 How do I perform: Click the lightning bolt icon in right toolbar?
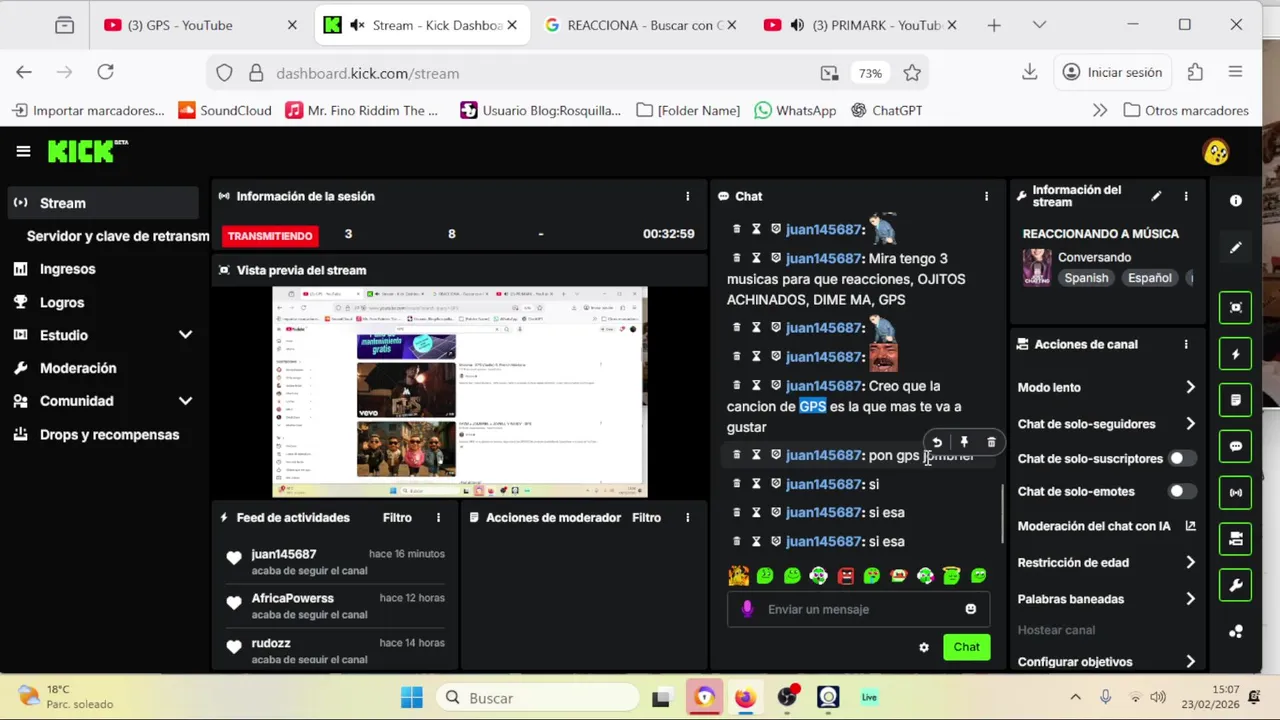coord(1236,354)
